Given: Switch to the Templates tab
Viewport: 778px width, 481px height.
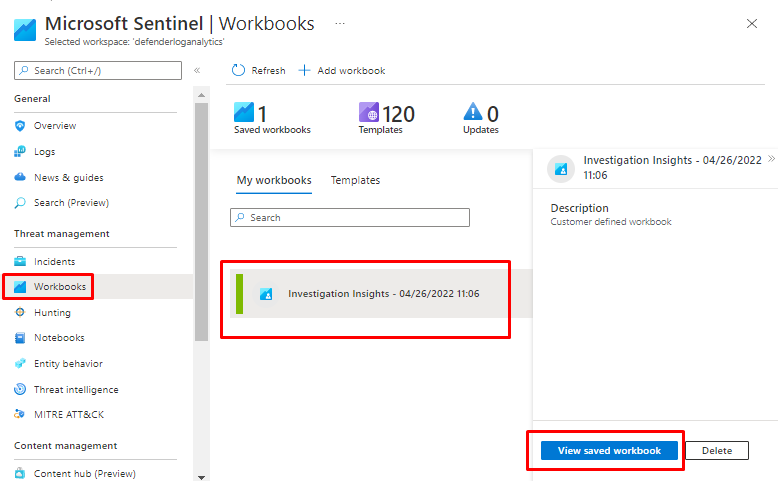Looking at the screenshot, I should pos(355,181).
